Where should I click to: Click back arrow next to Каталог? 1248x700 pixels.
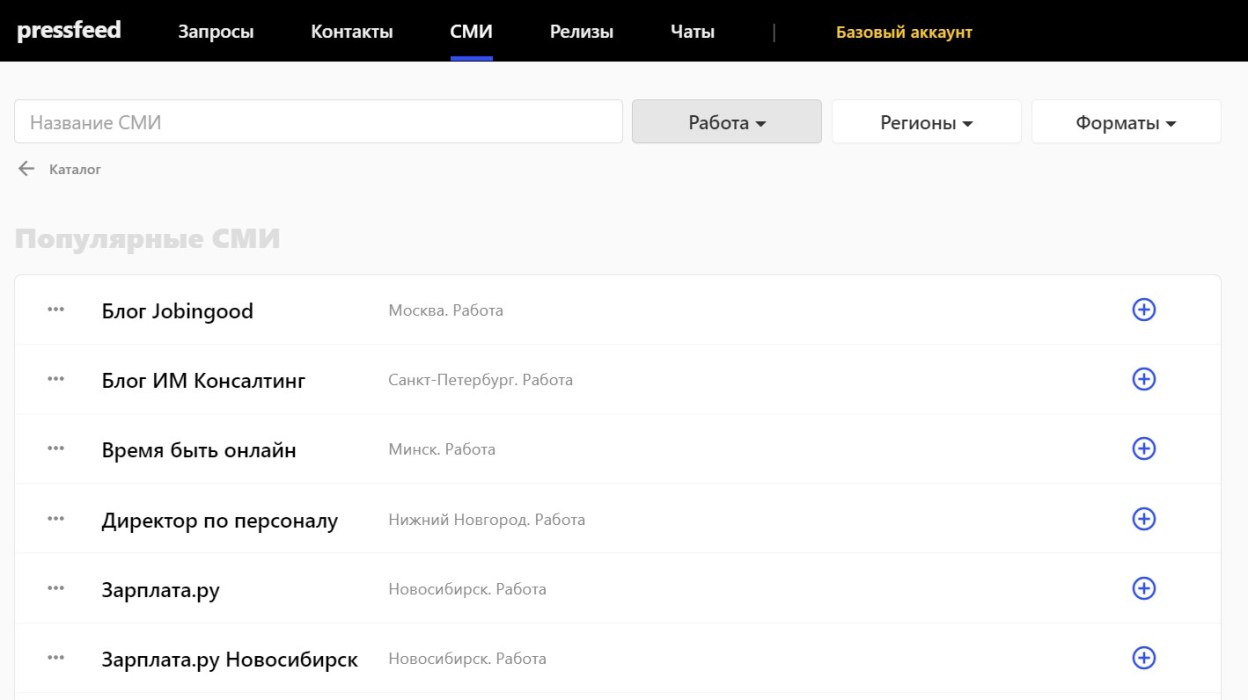tap(27, 169)
